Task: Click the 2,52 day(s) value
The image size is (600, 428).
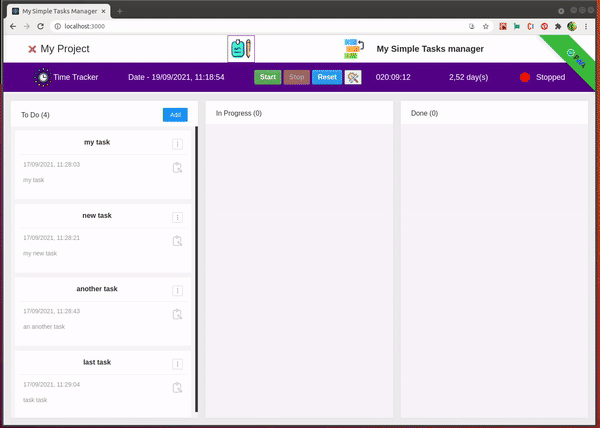Action: [468, 77]
